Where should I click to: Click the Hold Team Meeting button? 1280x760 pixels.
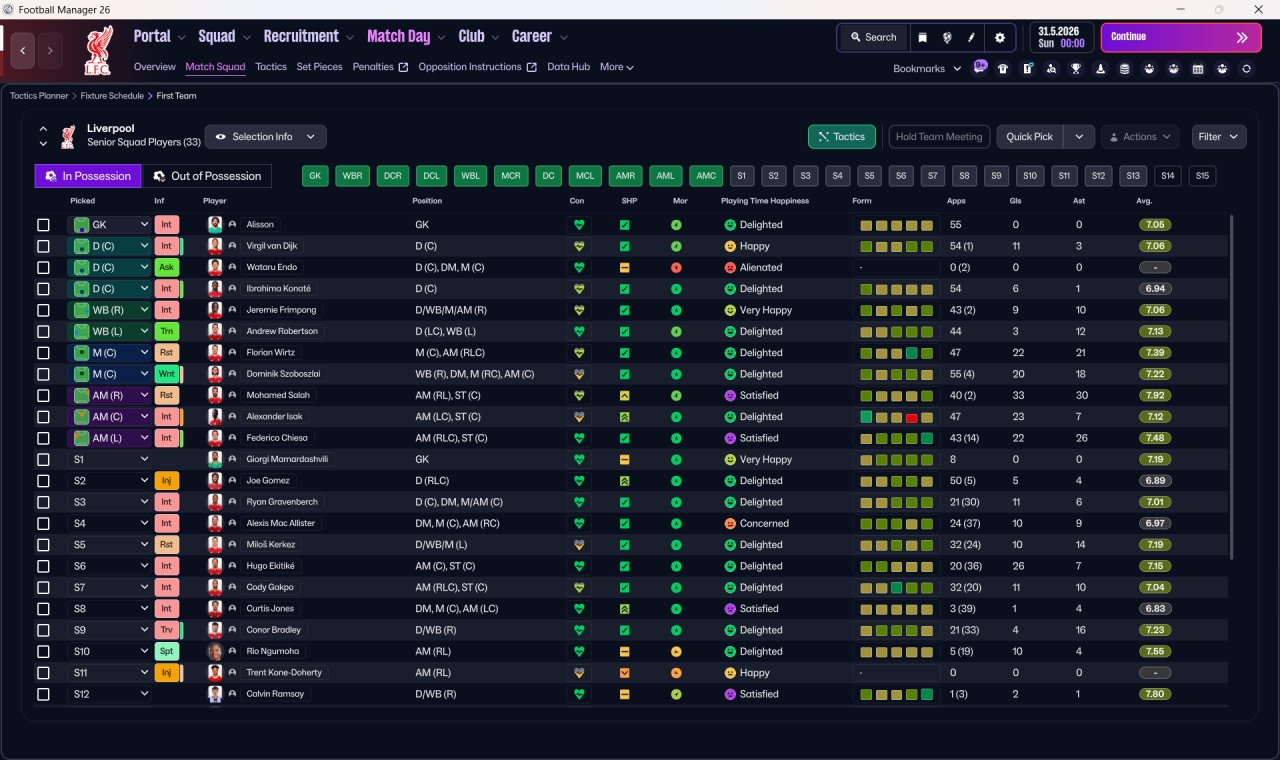pyautogui.click(x=939, y=137)
